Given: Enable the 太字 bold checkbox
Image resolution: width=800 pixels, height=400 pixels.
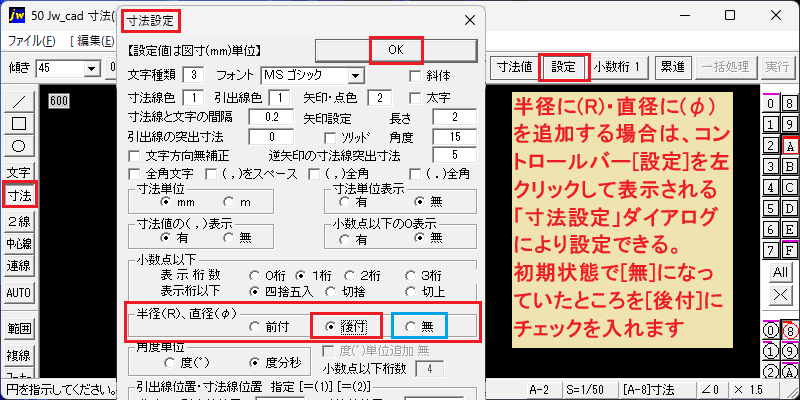Looking at the screenshot, I should (x=416, y=97).
